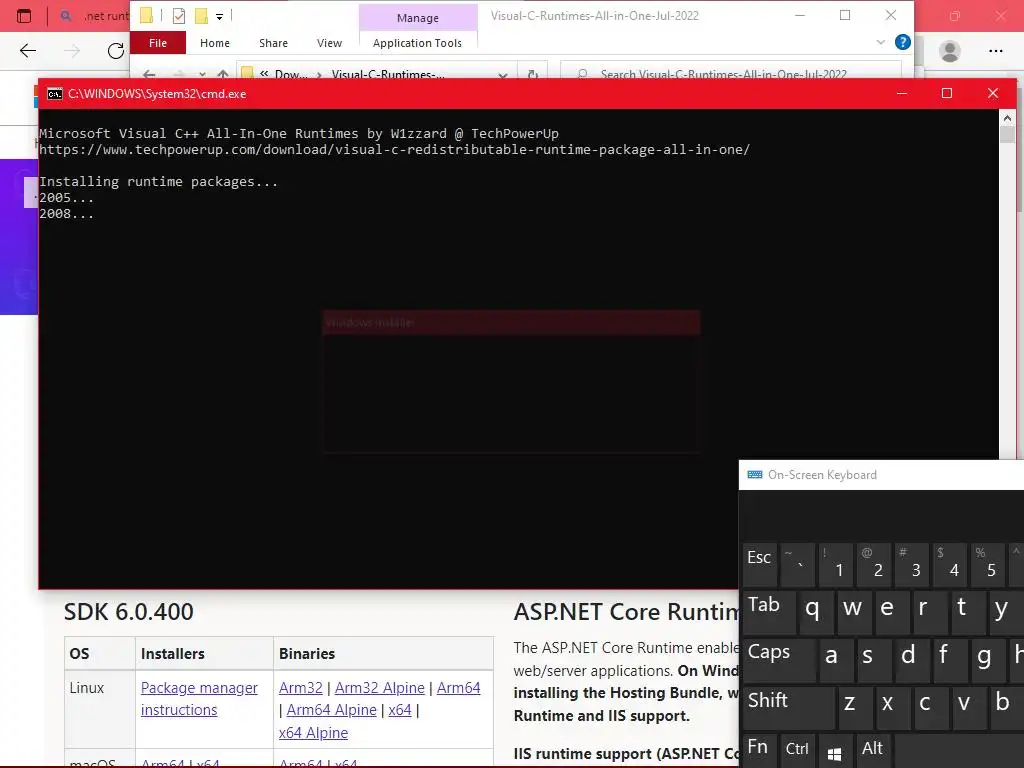The image size is (1024, 768).
Task: Click the Linux row label
Action: click(87, 688)
